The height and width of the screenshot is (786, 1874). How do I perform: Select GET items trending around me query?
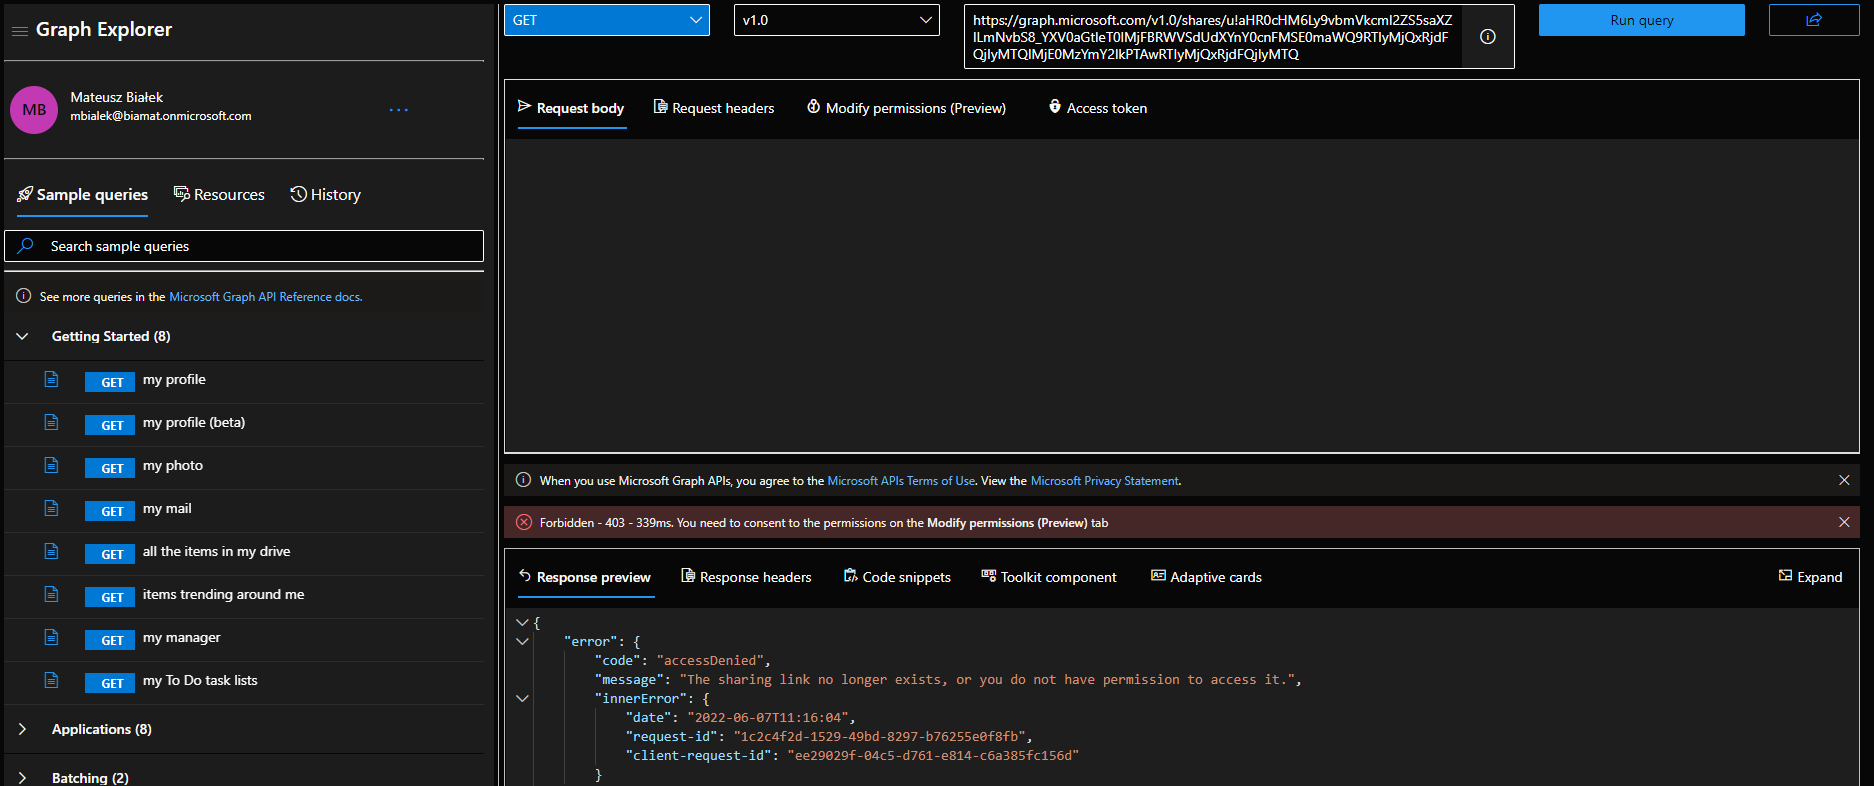244,595
